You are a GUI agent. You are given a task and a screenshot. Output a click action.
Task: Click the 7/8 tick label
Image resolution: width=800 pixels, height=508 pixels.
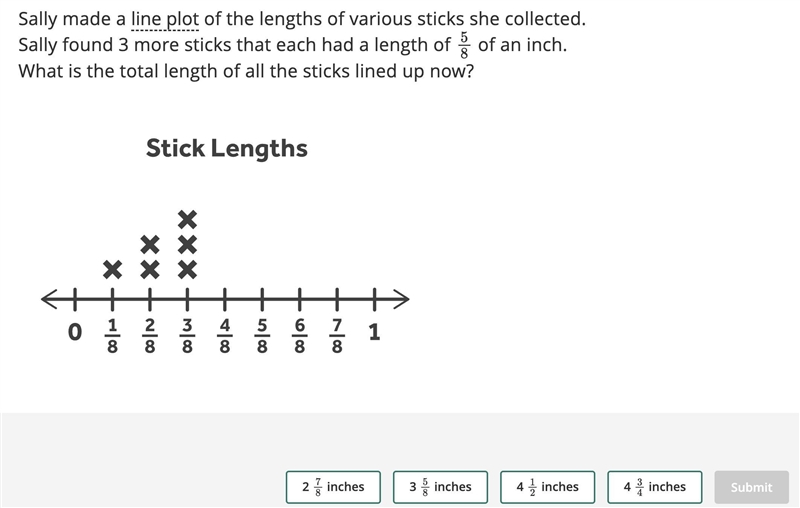(x=337, y=336)
